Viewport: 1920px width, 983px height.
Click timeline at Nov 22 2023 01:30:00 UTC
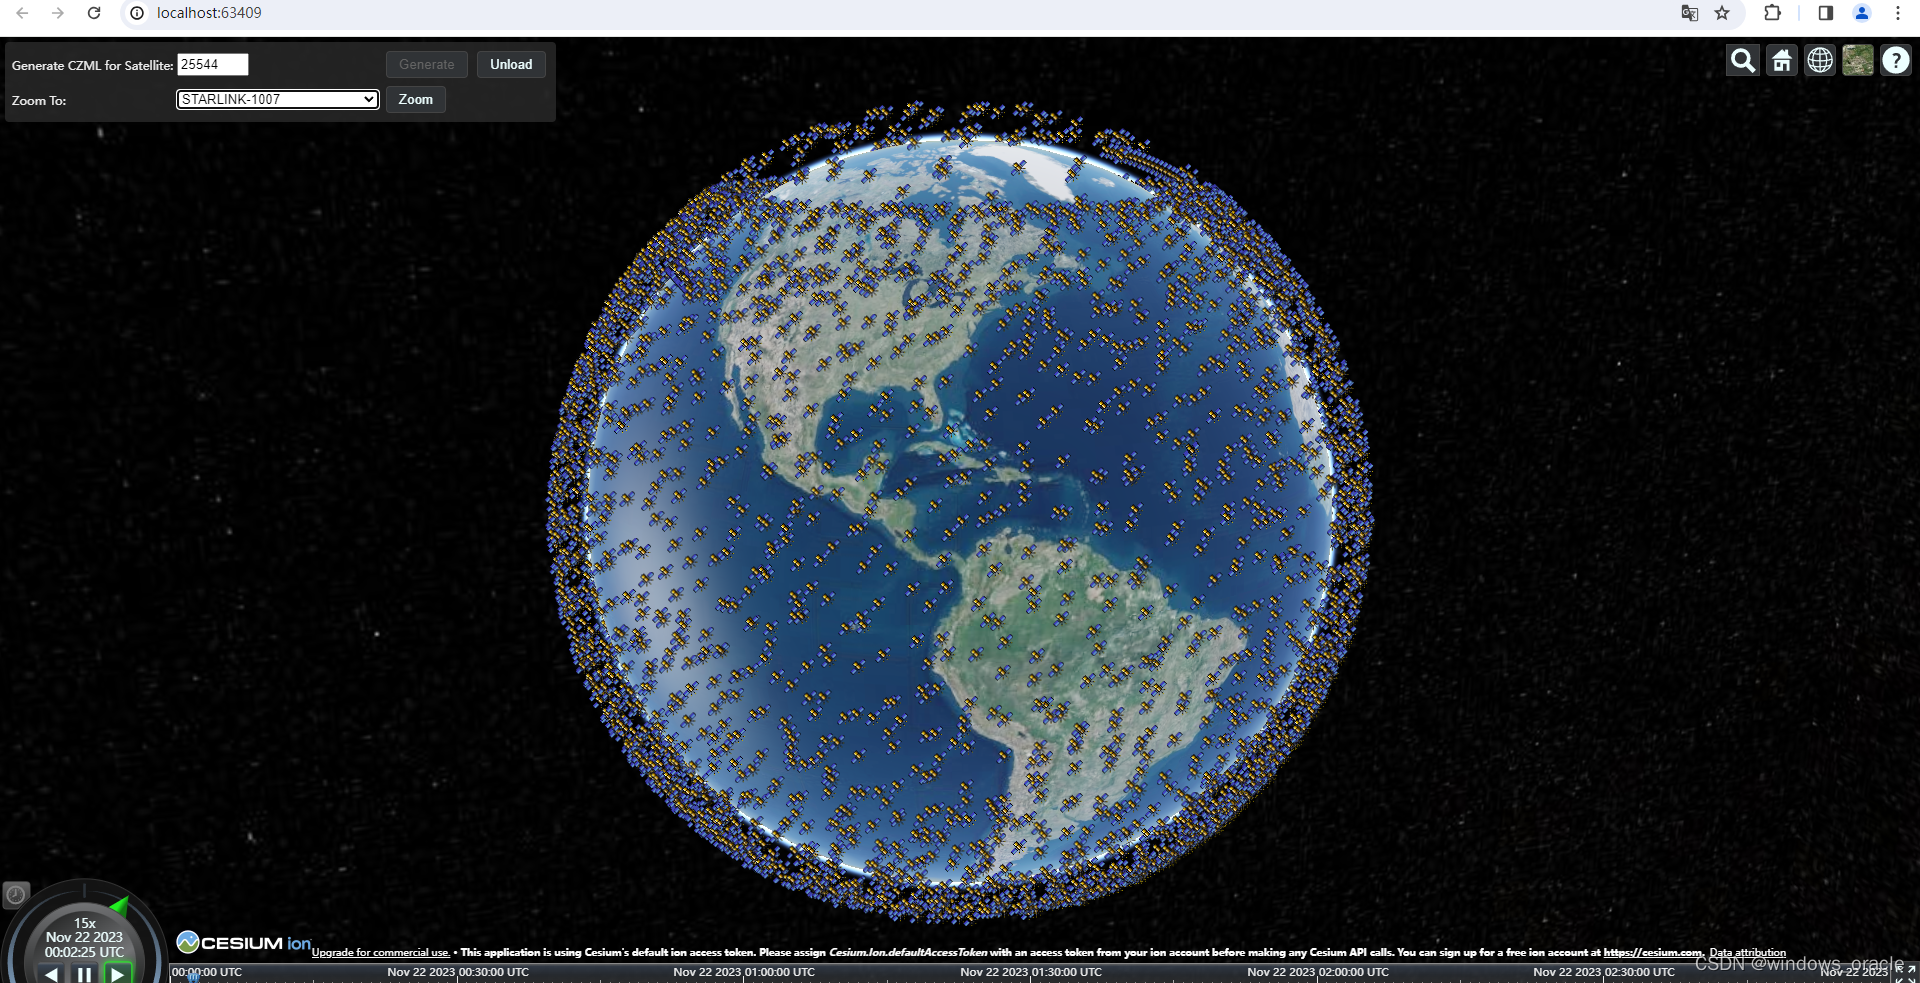coord(1031,972)
